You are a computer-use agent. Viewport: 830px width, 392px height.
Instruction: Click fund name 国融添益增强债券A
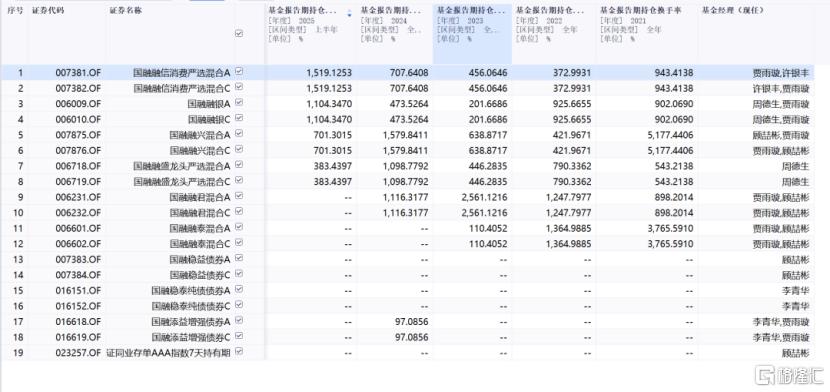[x=191, y=322]
